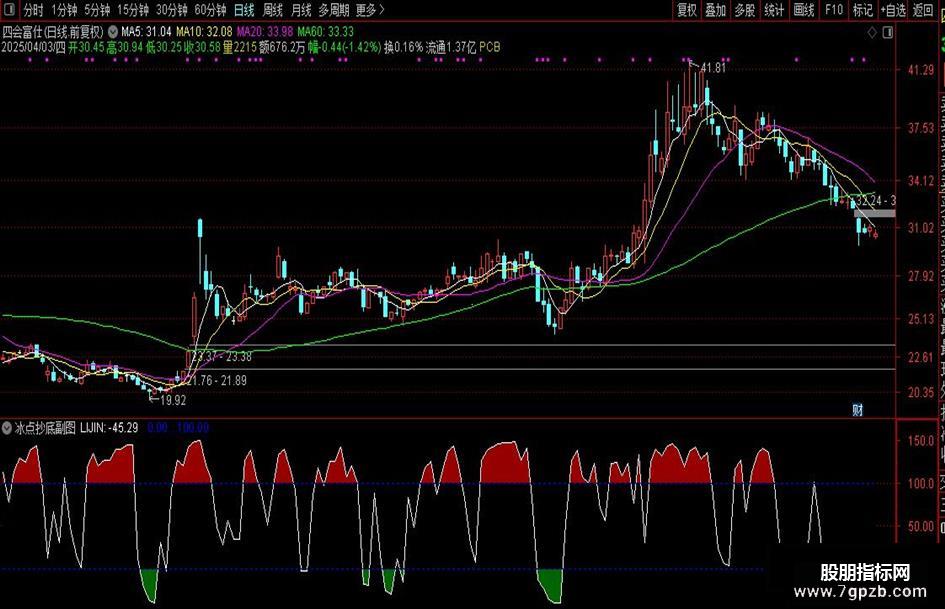The height and width of the screenshot is (609, 945).
Task: Click the diamond icon at chart top-right
Action: 871,33
